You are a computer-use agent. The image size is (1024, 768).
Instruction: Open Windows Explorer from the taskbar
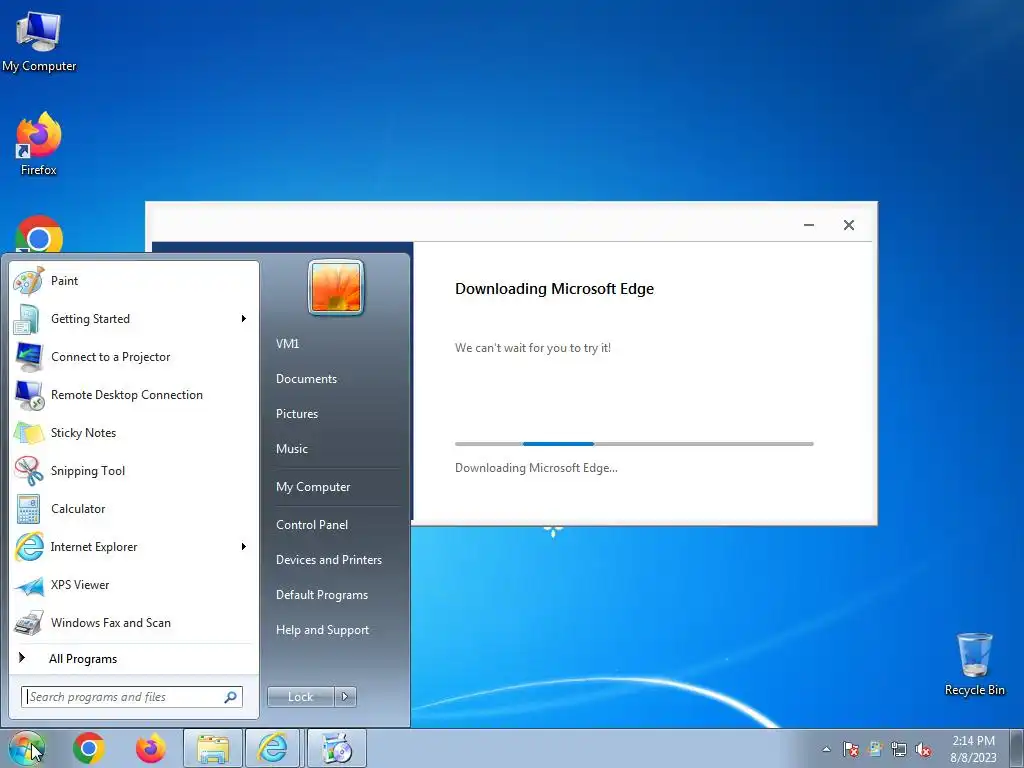213,748
